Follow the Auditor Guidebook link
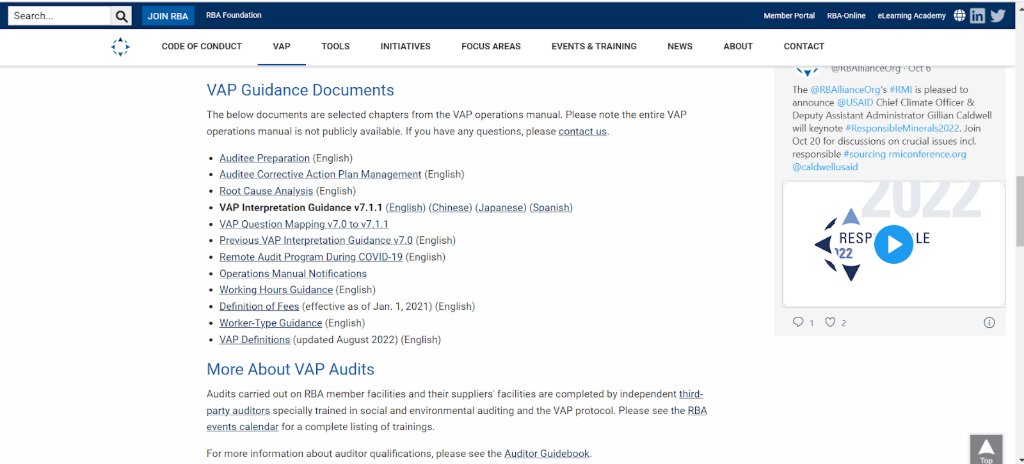 (547, 454)
